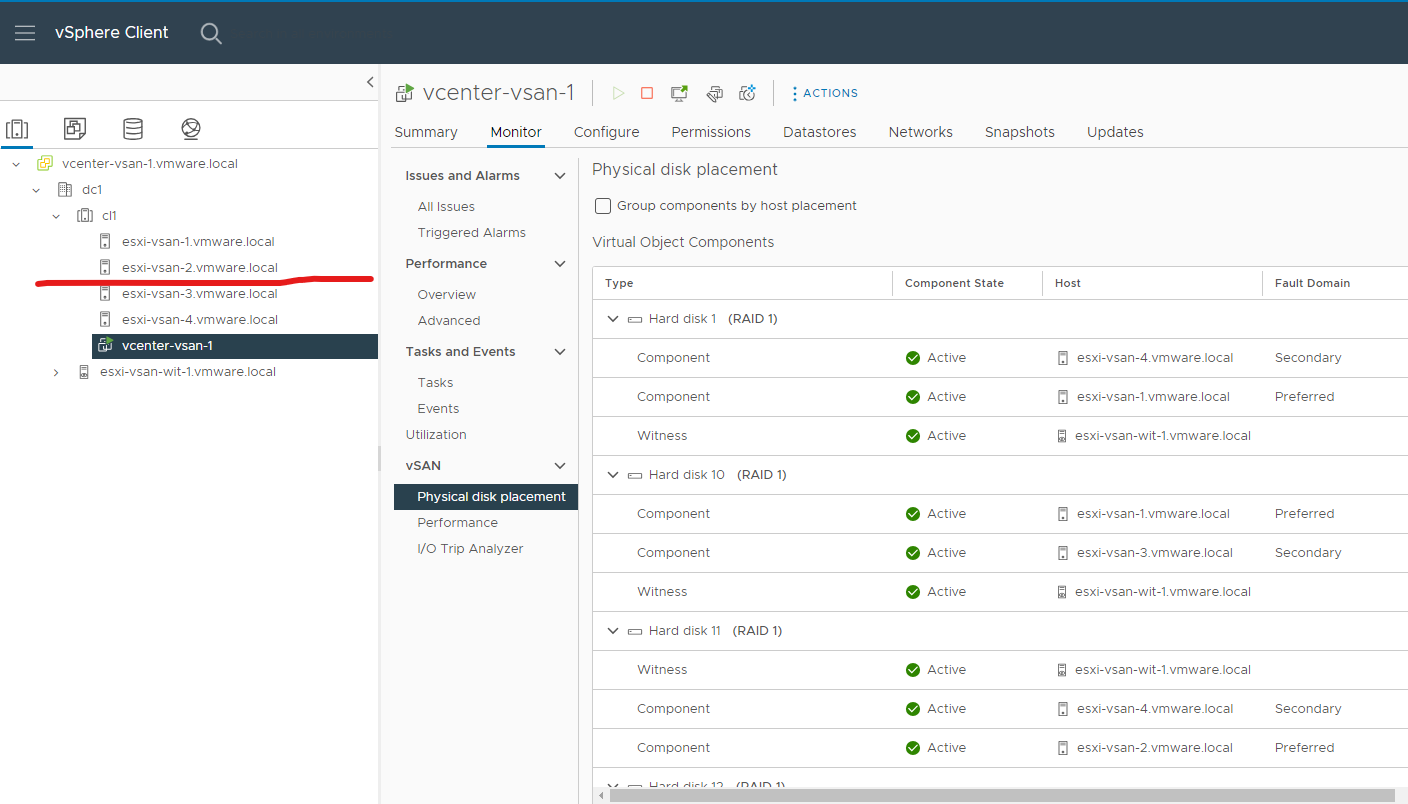Collapse the dc1 datacenter node

36,190
